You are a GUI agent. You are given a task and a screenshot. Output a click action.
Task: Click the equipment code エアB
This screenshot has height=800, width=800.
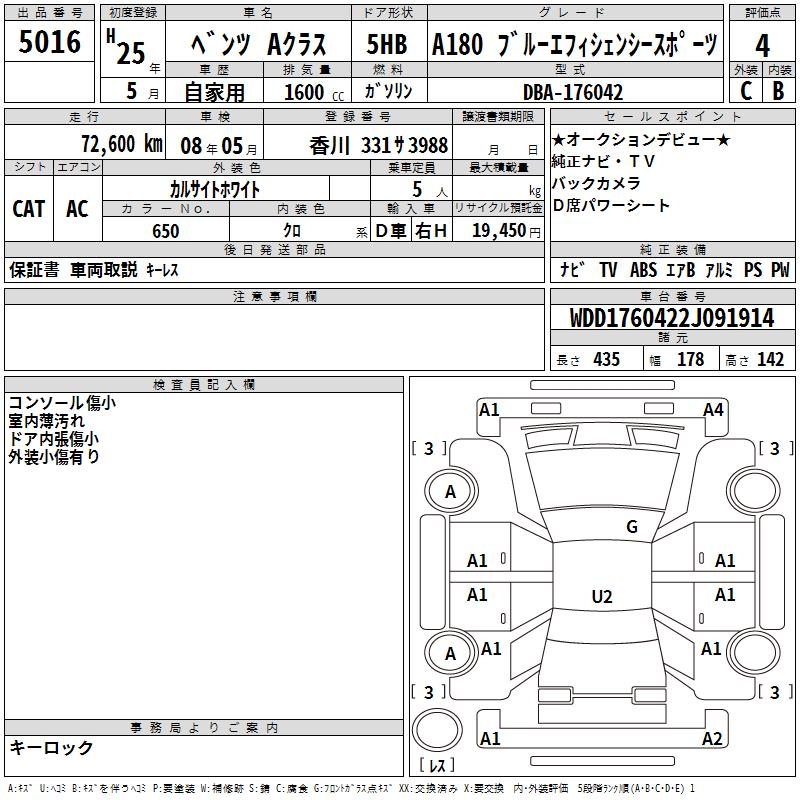pos(681,270)
